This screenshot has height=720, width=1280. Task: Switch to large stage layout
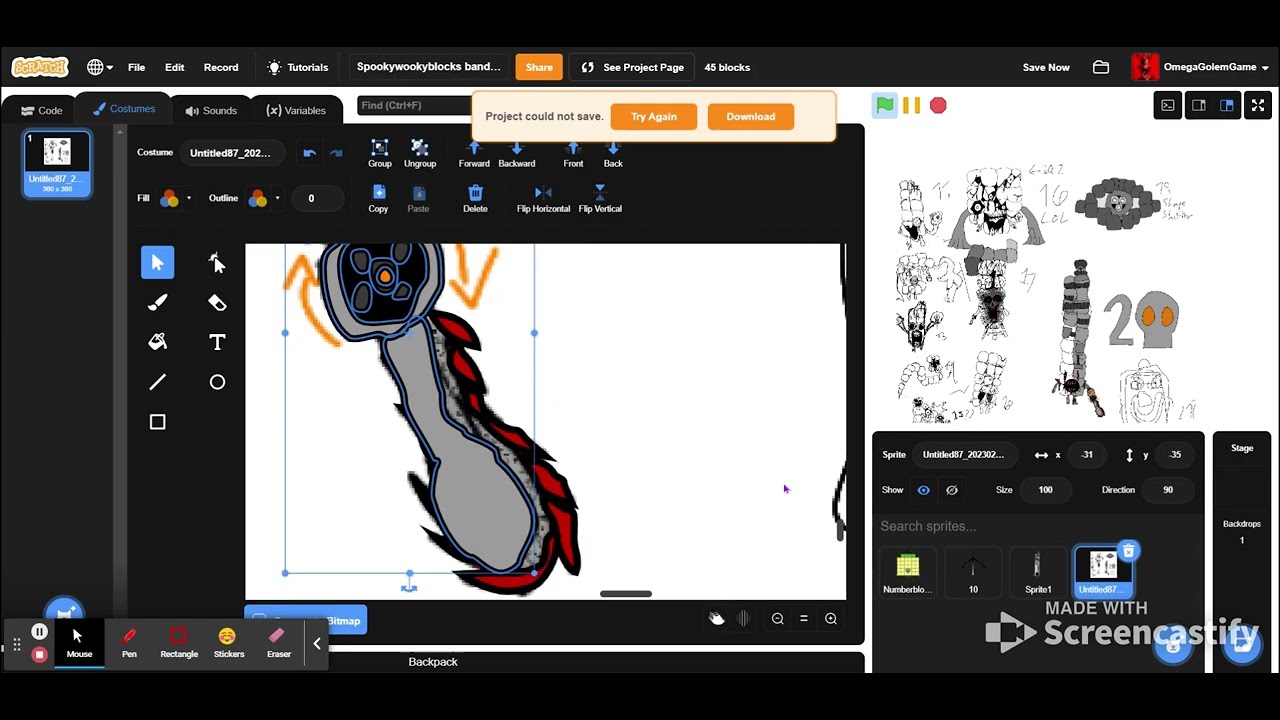point(1227,105)
